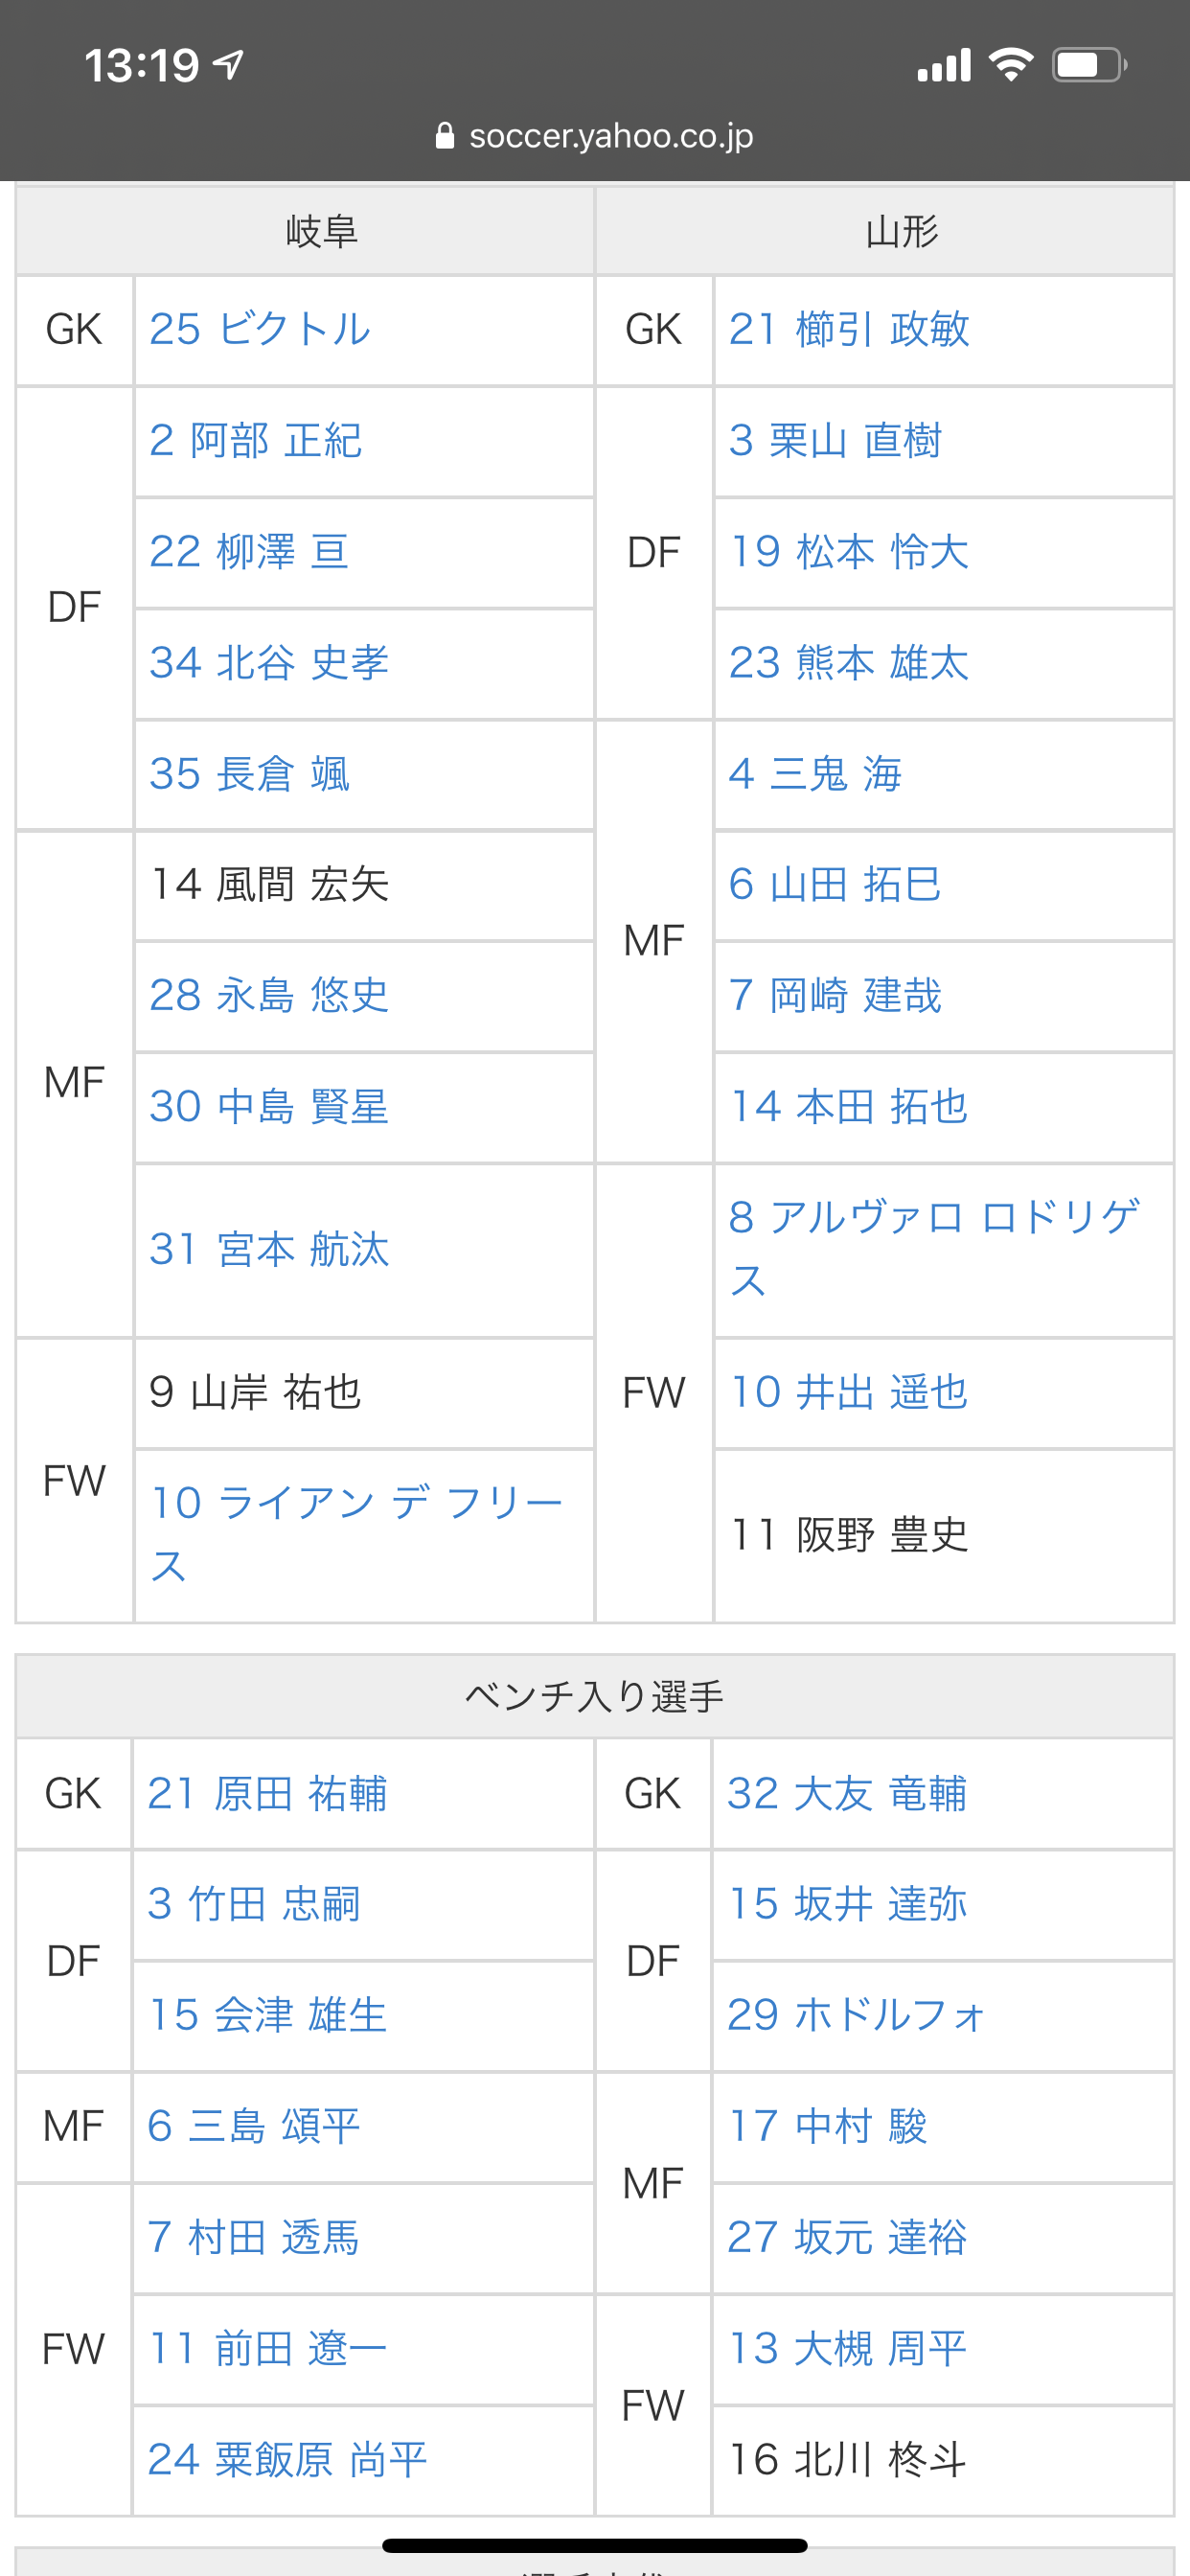
Task: Tap 13 大槻 周平 bench forward link
Action: coord(847,2349)
